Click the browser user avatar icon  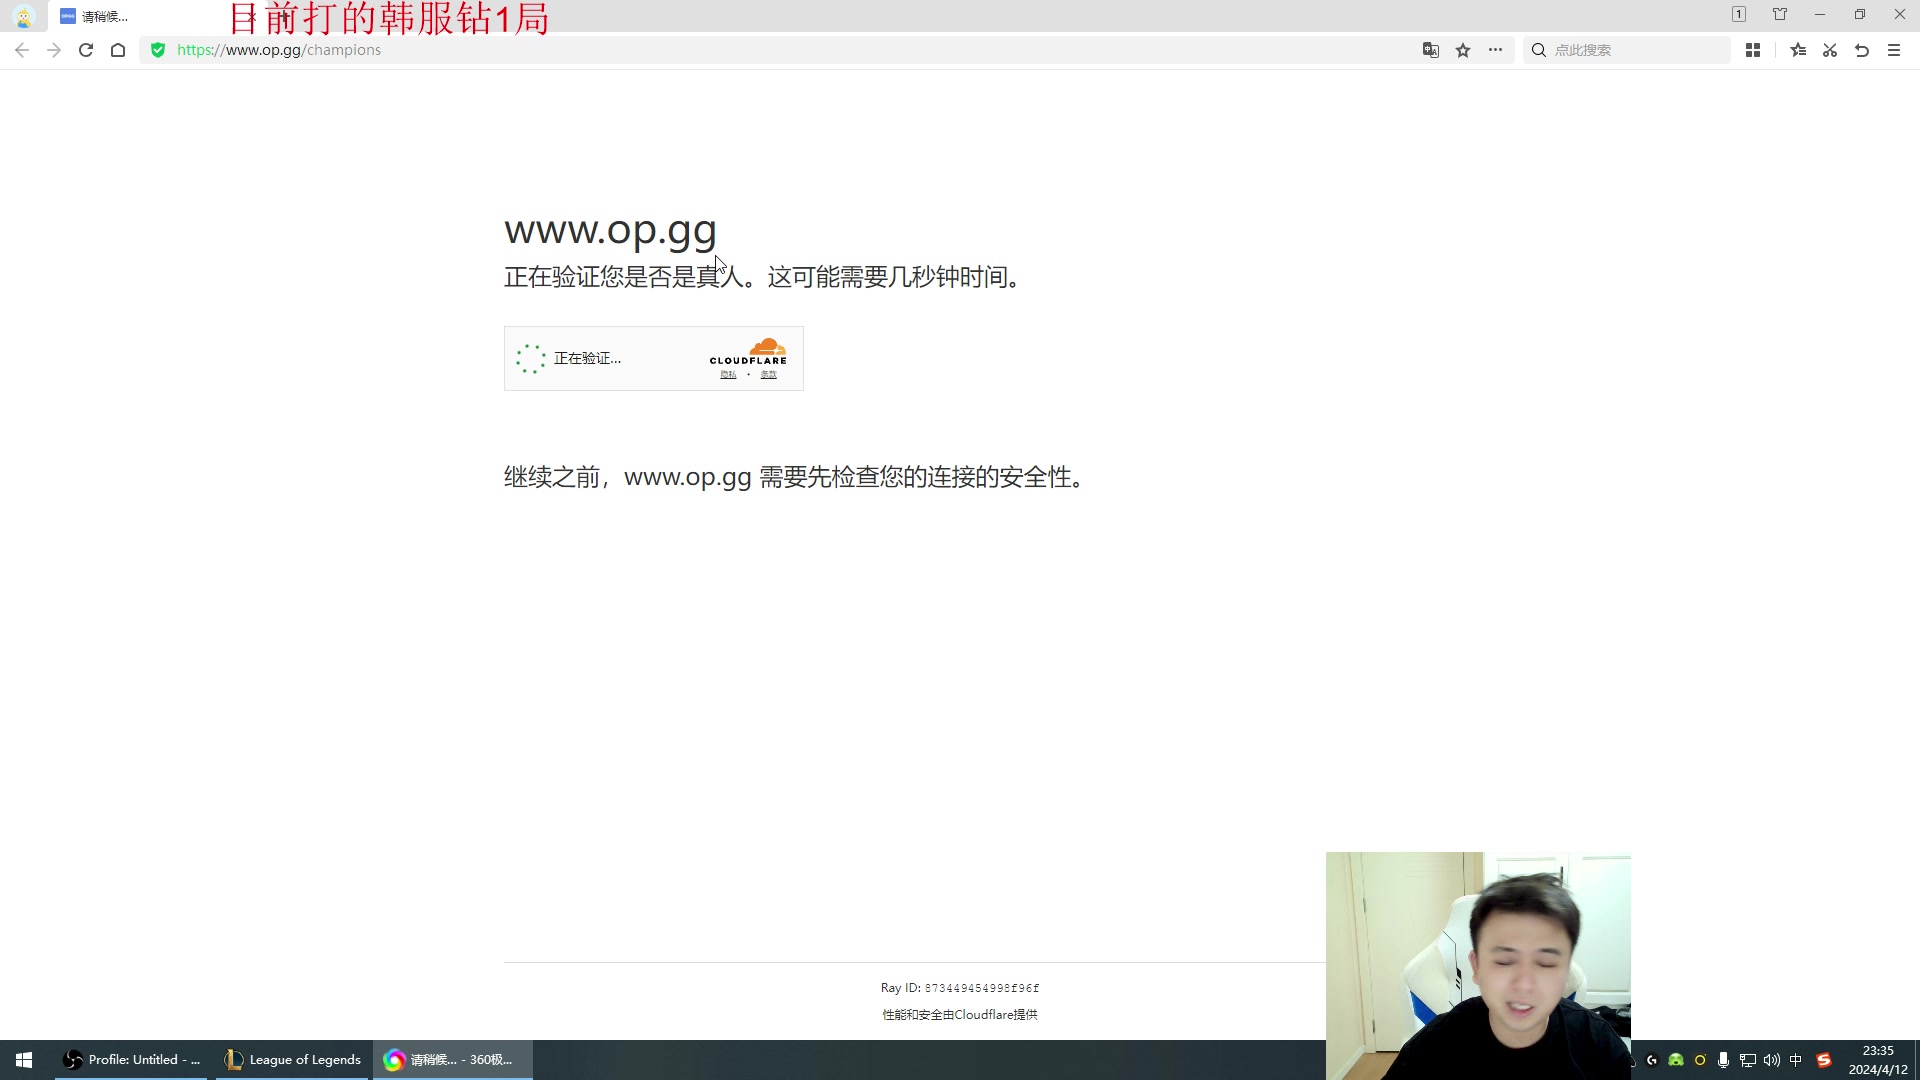(x=24, y=16)
